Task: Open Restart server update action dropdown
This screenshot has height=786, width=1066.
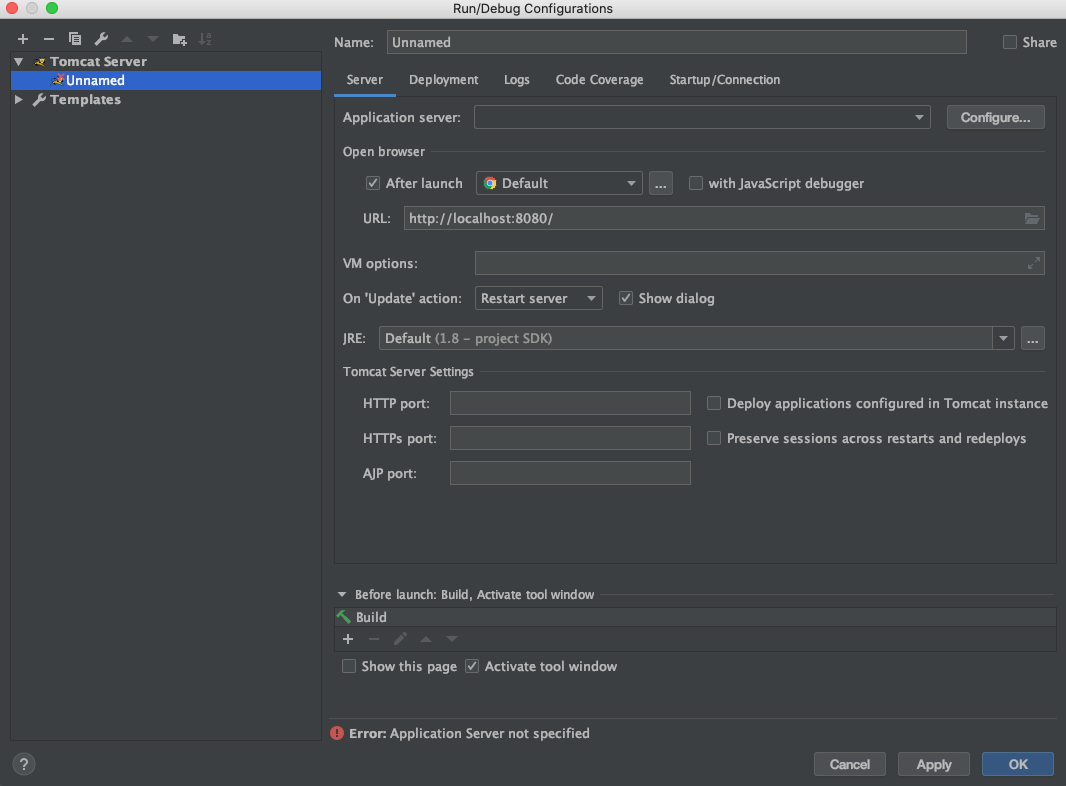Action: point(538,298)
